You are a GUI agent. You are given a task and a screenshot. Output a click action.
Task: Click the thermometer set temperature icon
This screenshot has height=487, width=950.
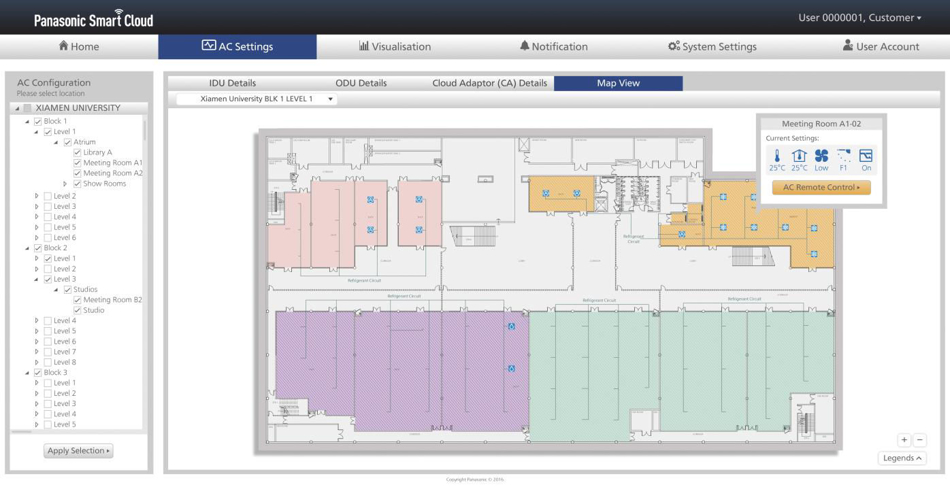[777, 156]
